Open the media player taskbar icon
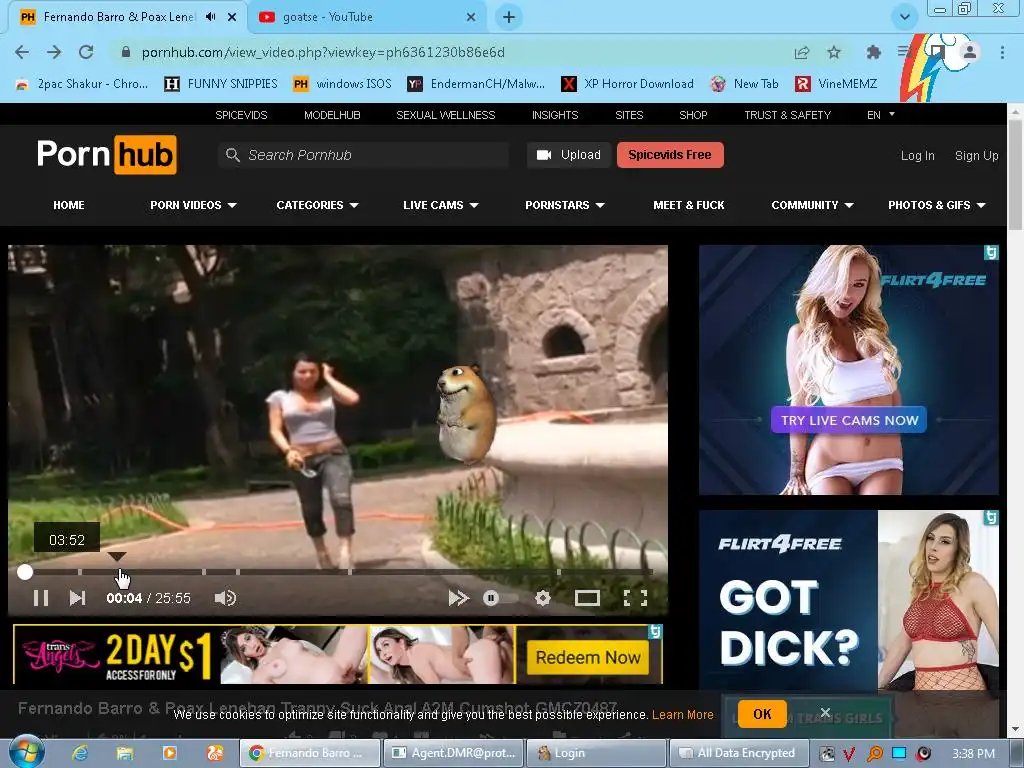 tap(169, 753)
